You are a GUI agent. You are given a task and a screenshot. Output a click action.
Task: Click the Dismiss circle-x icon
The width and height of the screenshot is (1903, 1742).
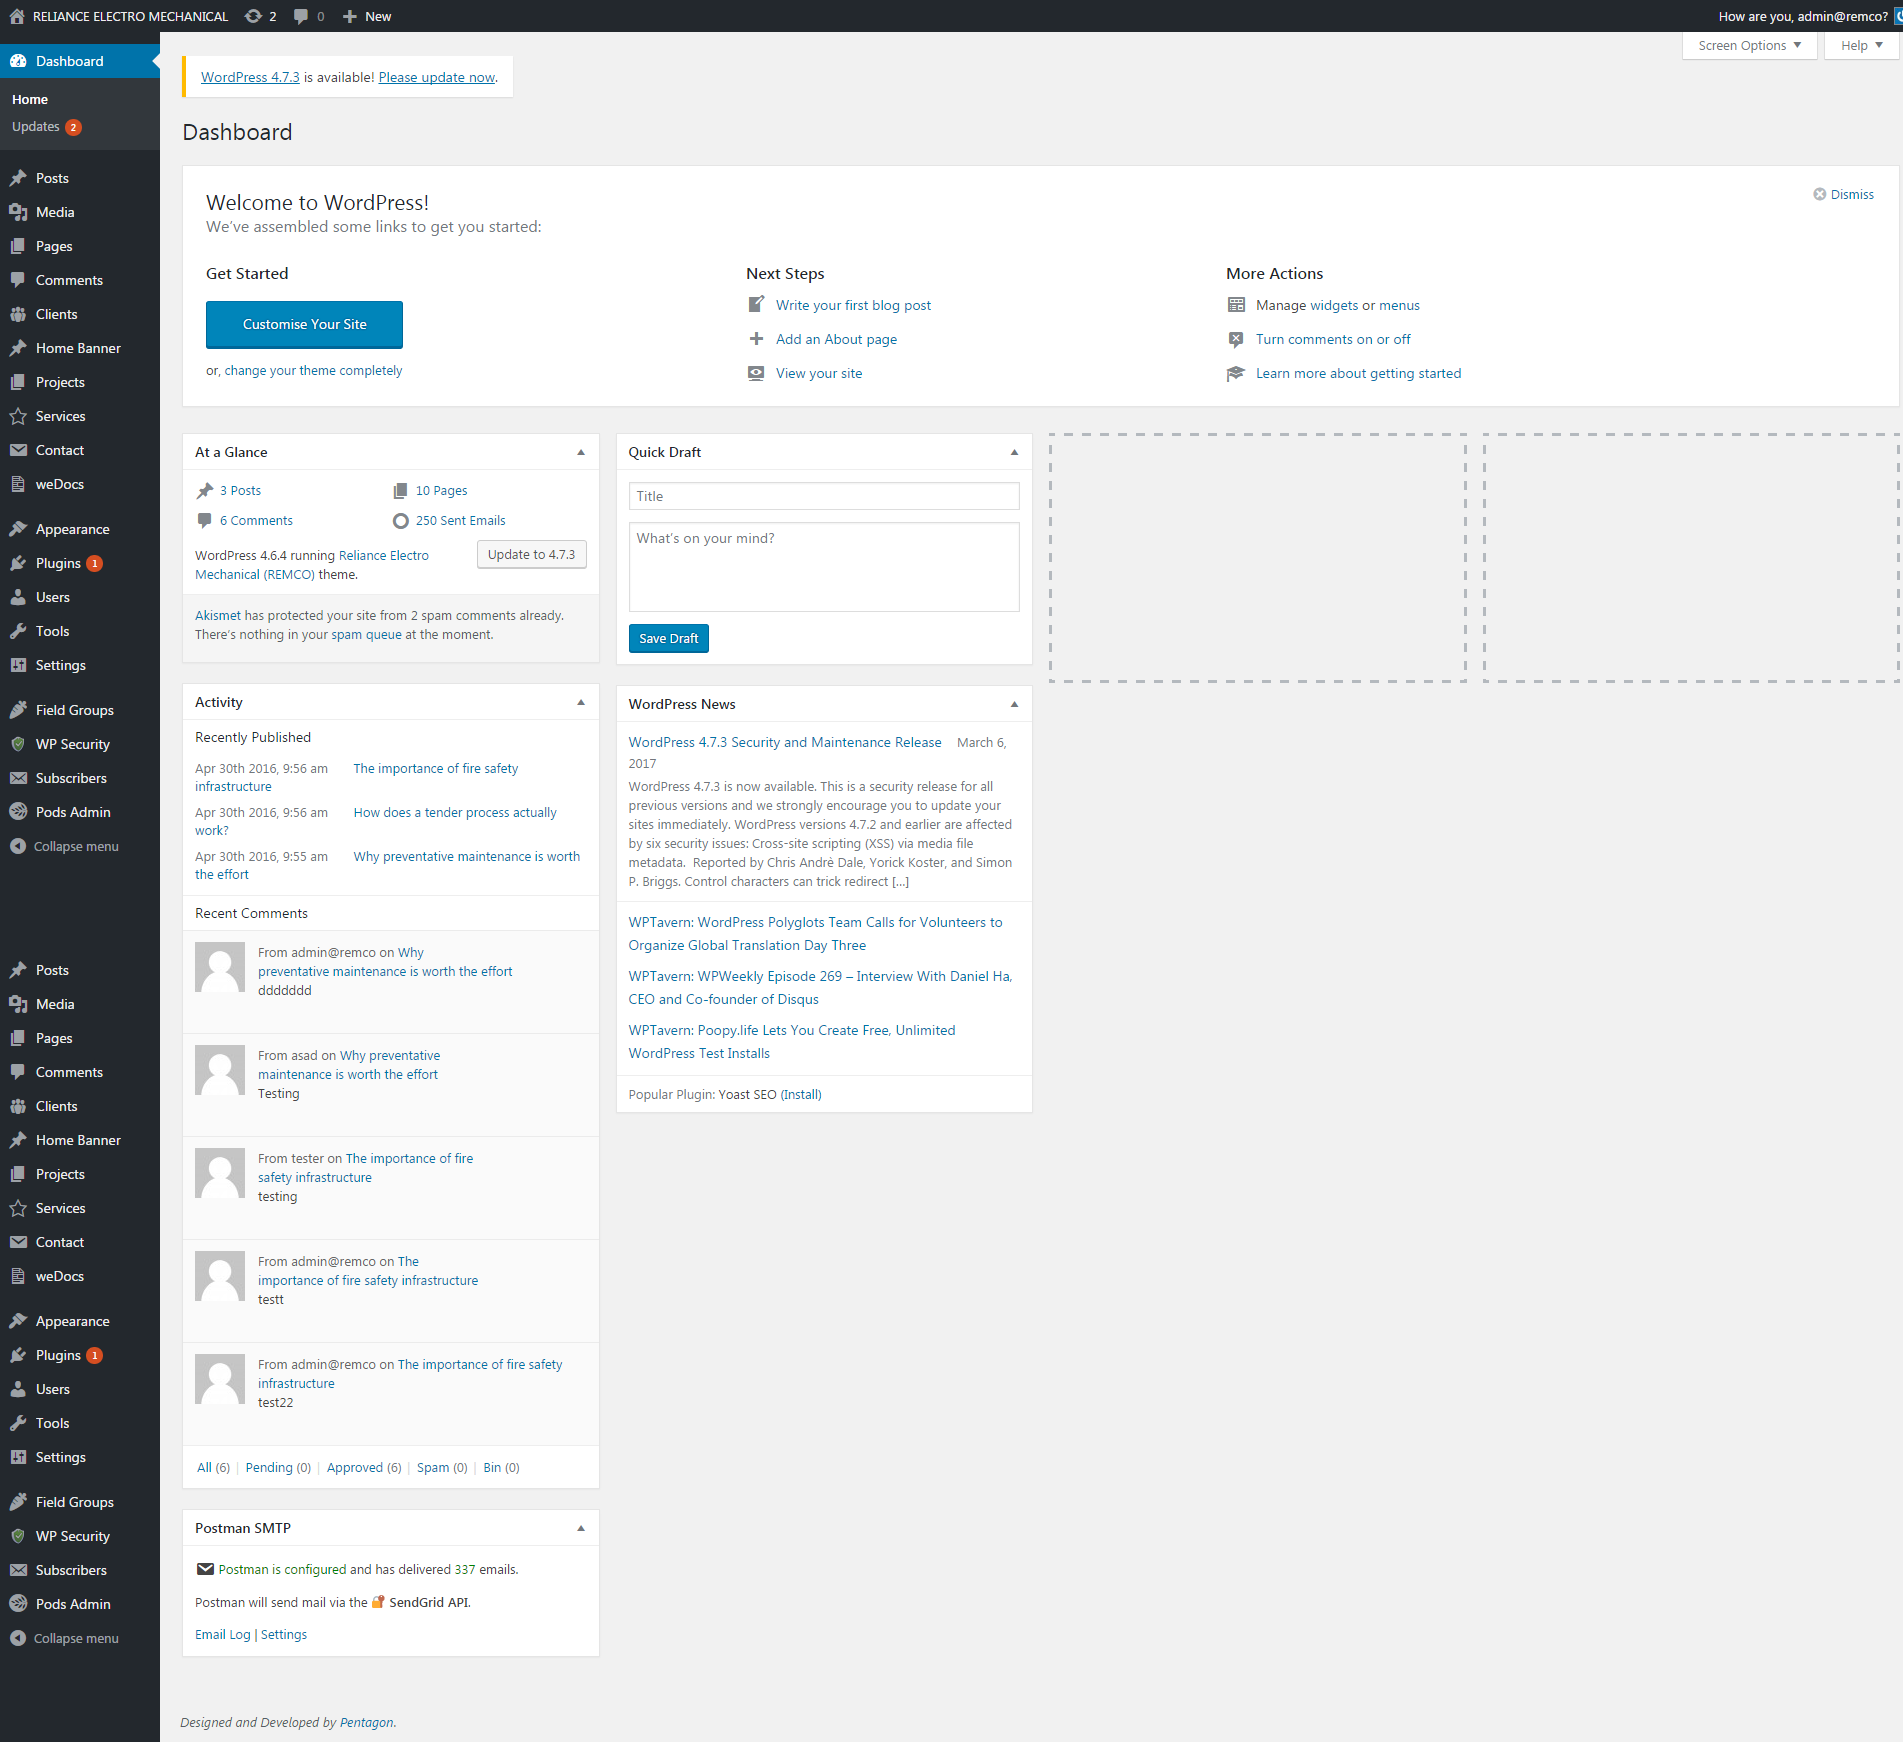coord(1820,194)
